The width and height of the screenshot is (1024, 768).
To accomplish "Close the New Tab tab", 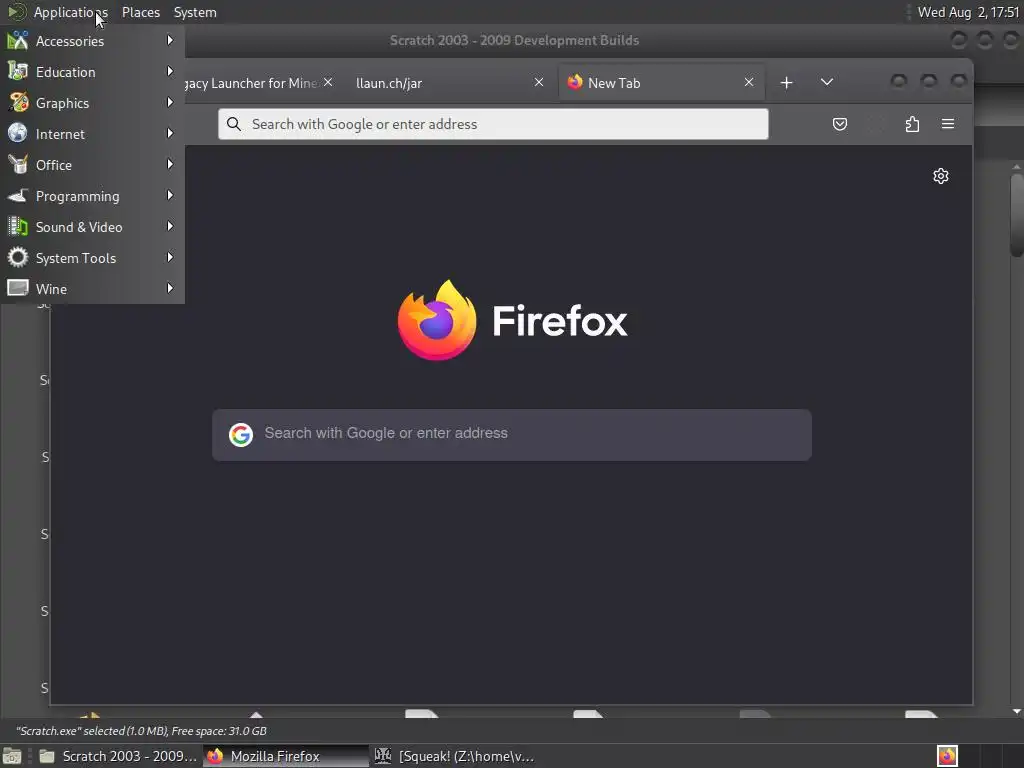I will click(749, 82).
